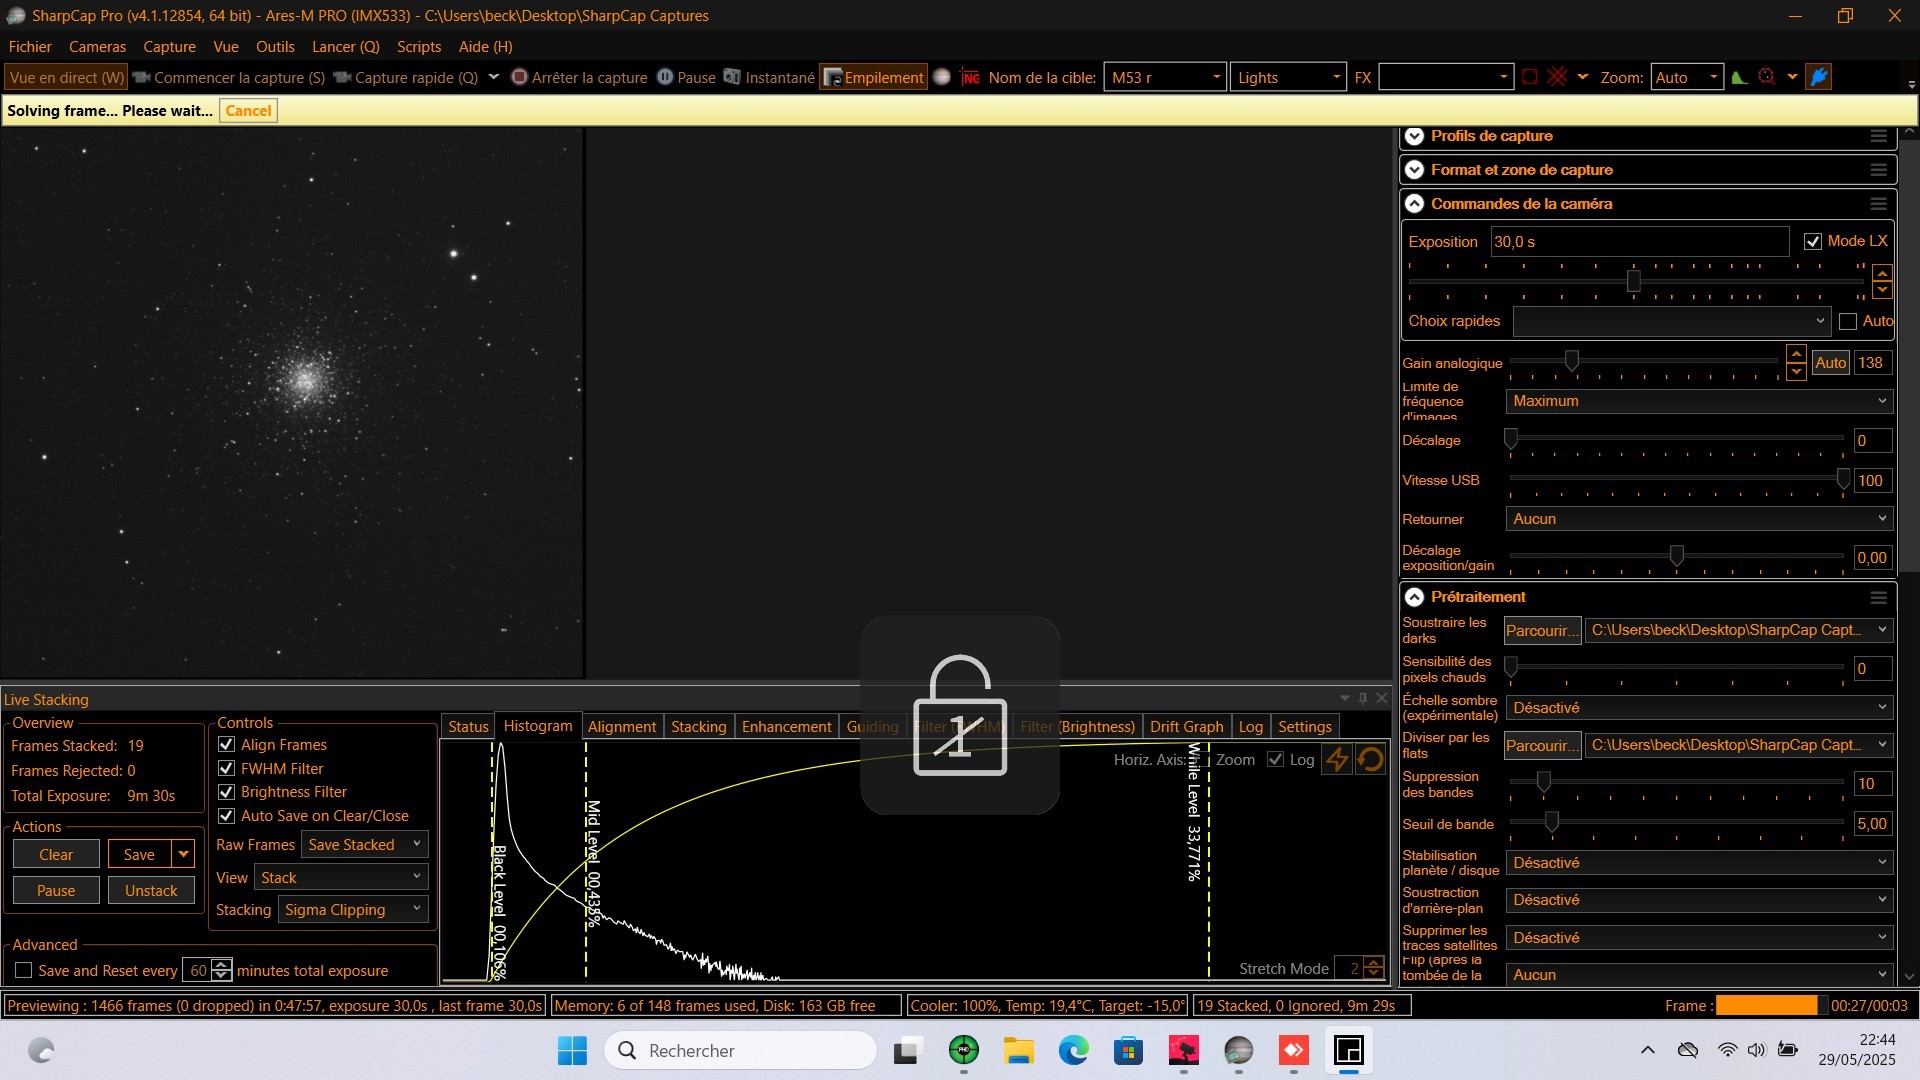
Task: Click the Unstack button
Action: [151, 890]
